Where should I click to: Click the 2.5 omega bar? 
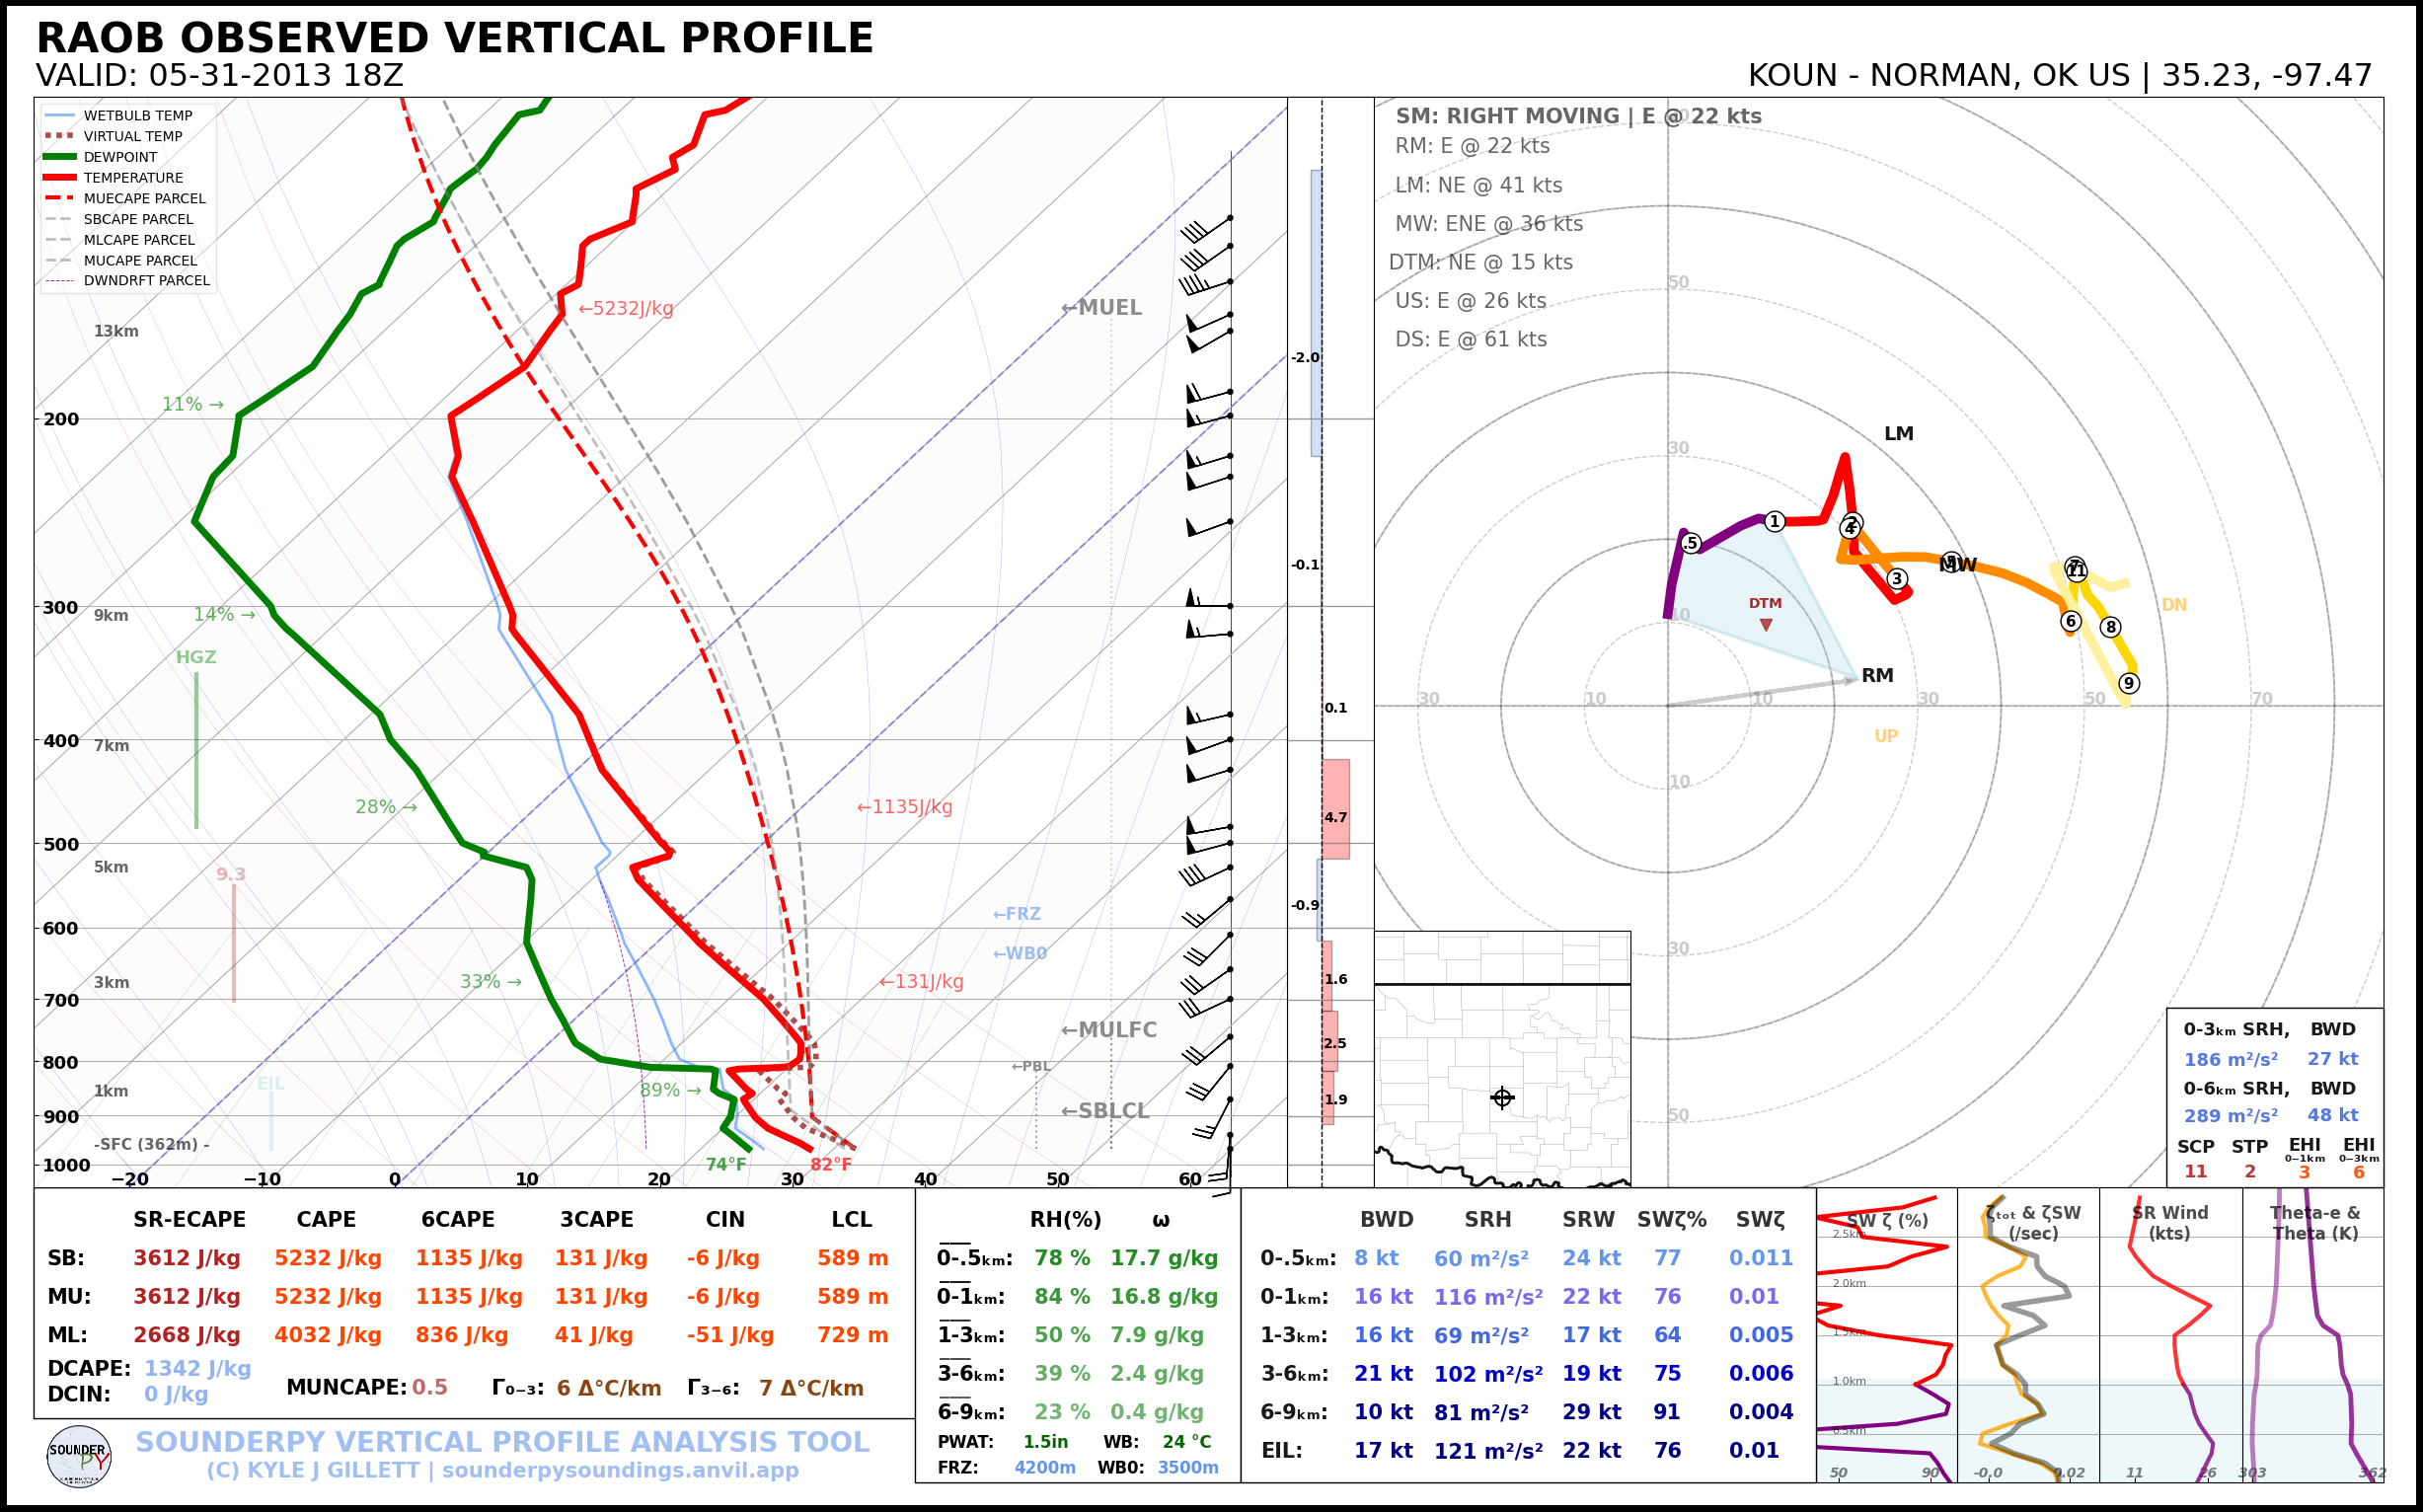pyautogui.click(x=1330, y=1041)
